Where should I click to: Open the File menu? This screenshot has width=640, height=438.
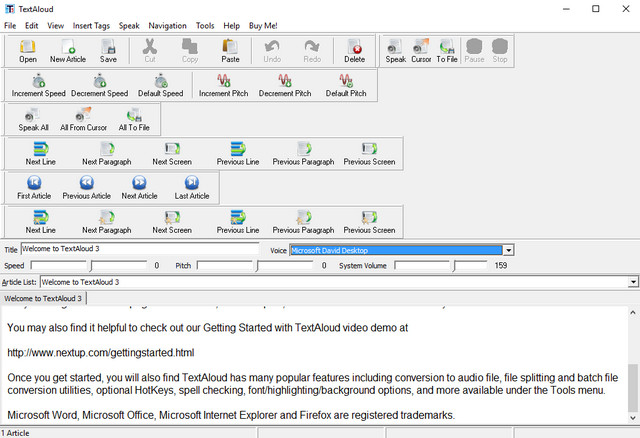click(10, 25)
